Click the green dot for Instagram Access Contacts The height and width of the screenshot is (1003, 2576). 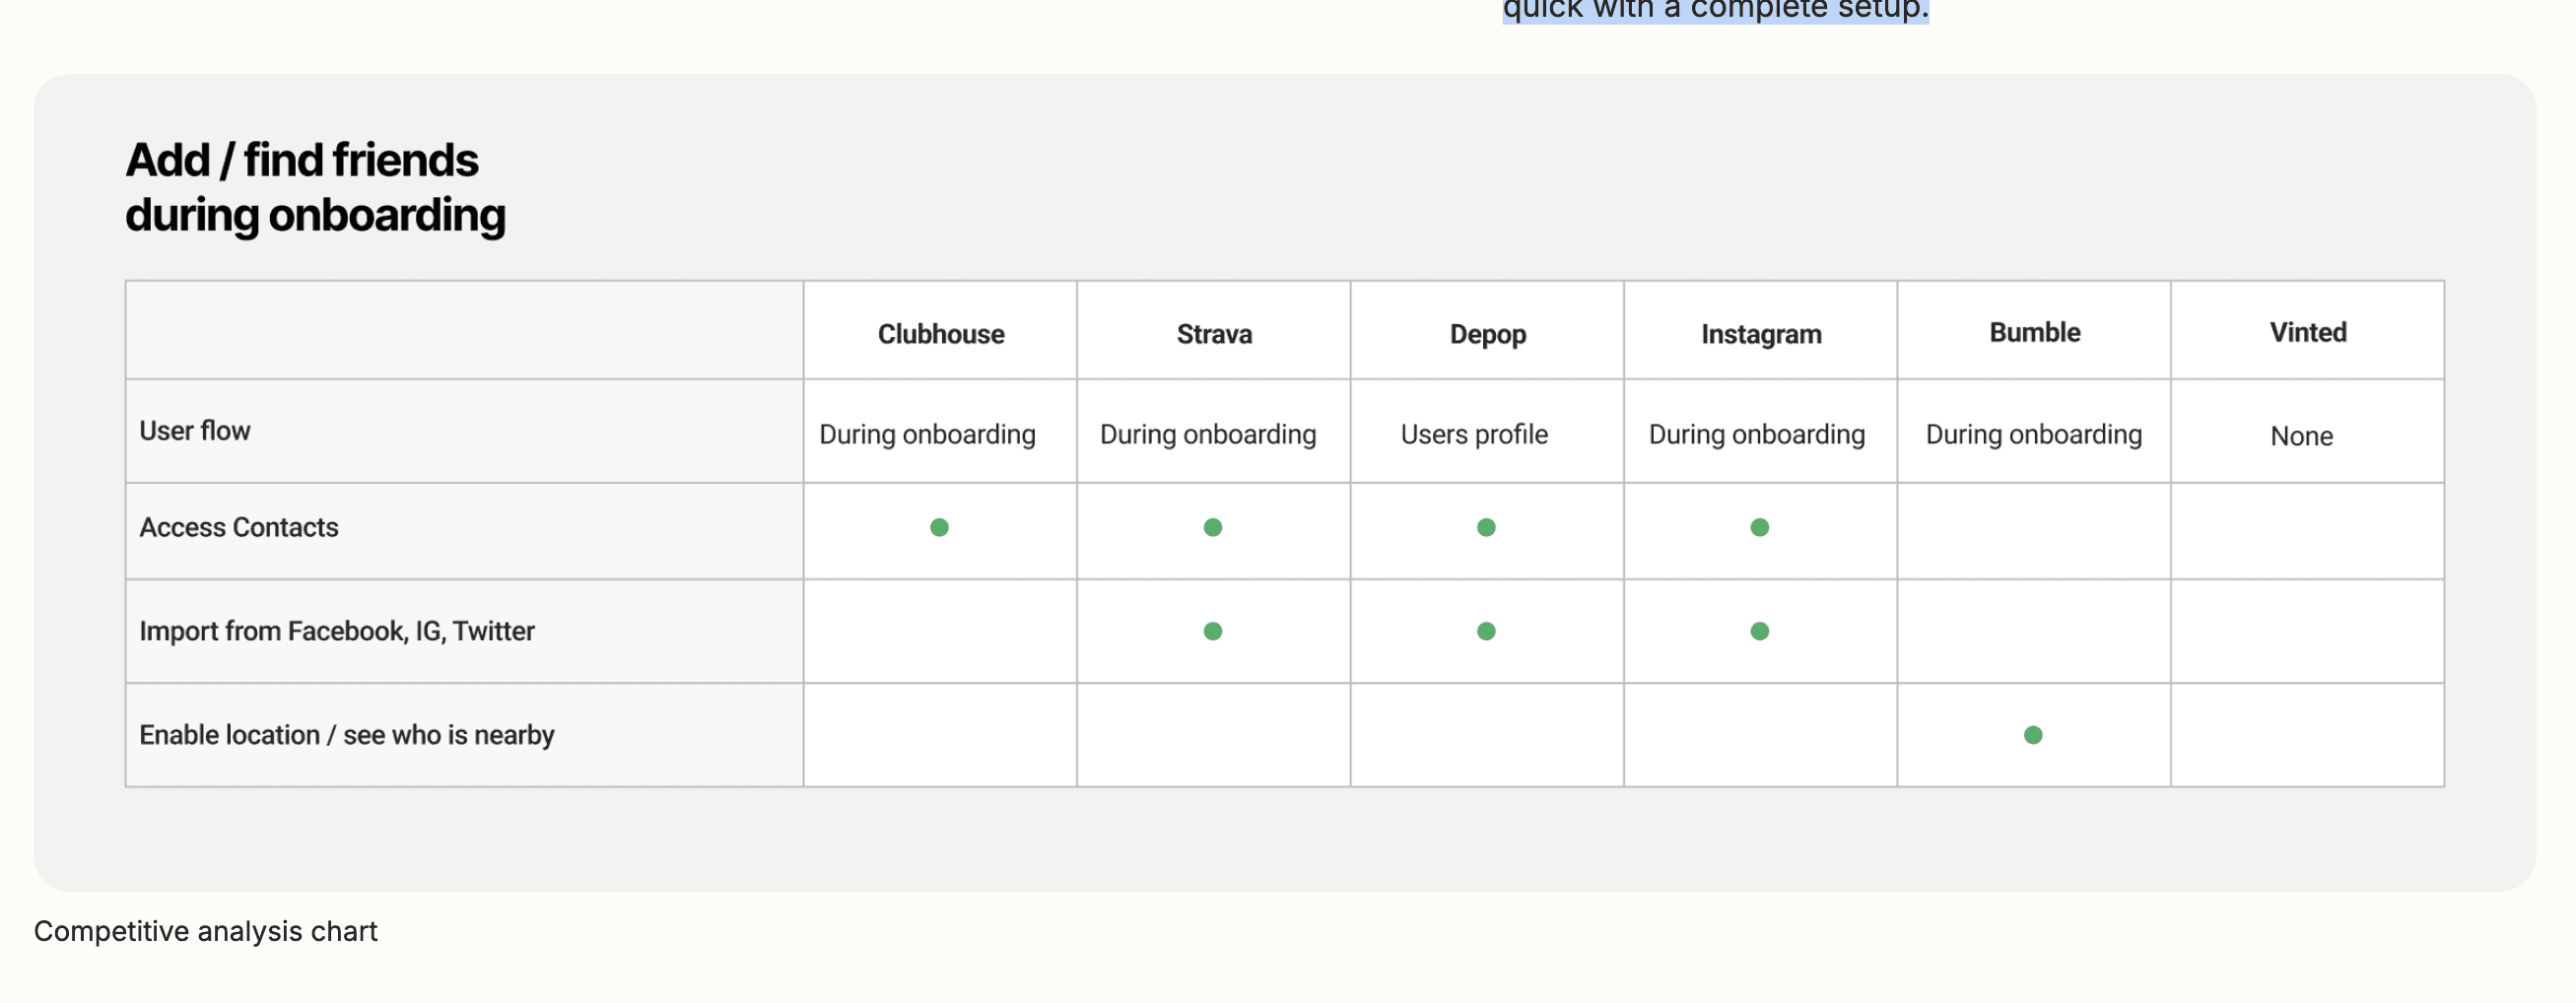coord(1760,527)
